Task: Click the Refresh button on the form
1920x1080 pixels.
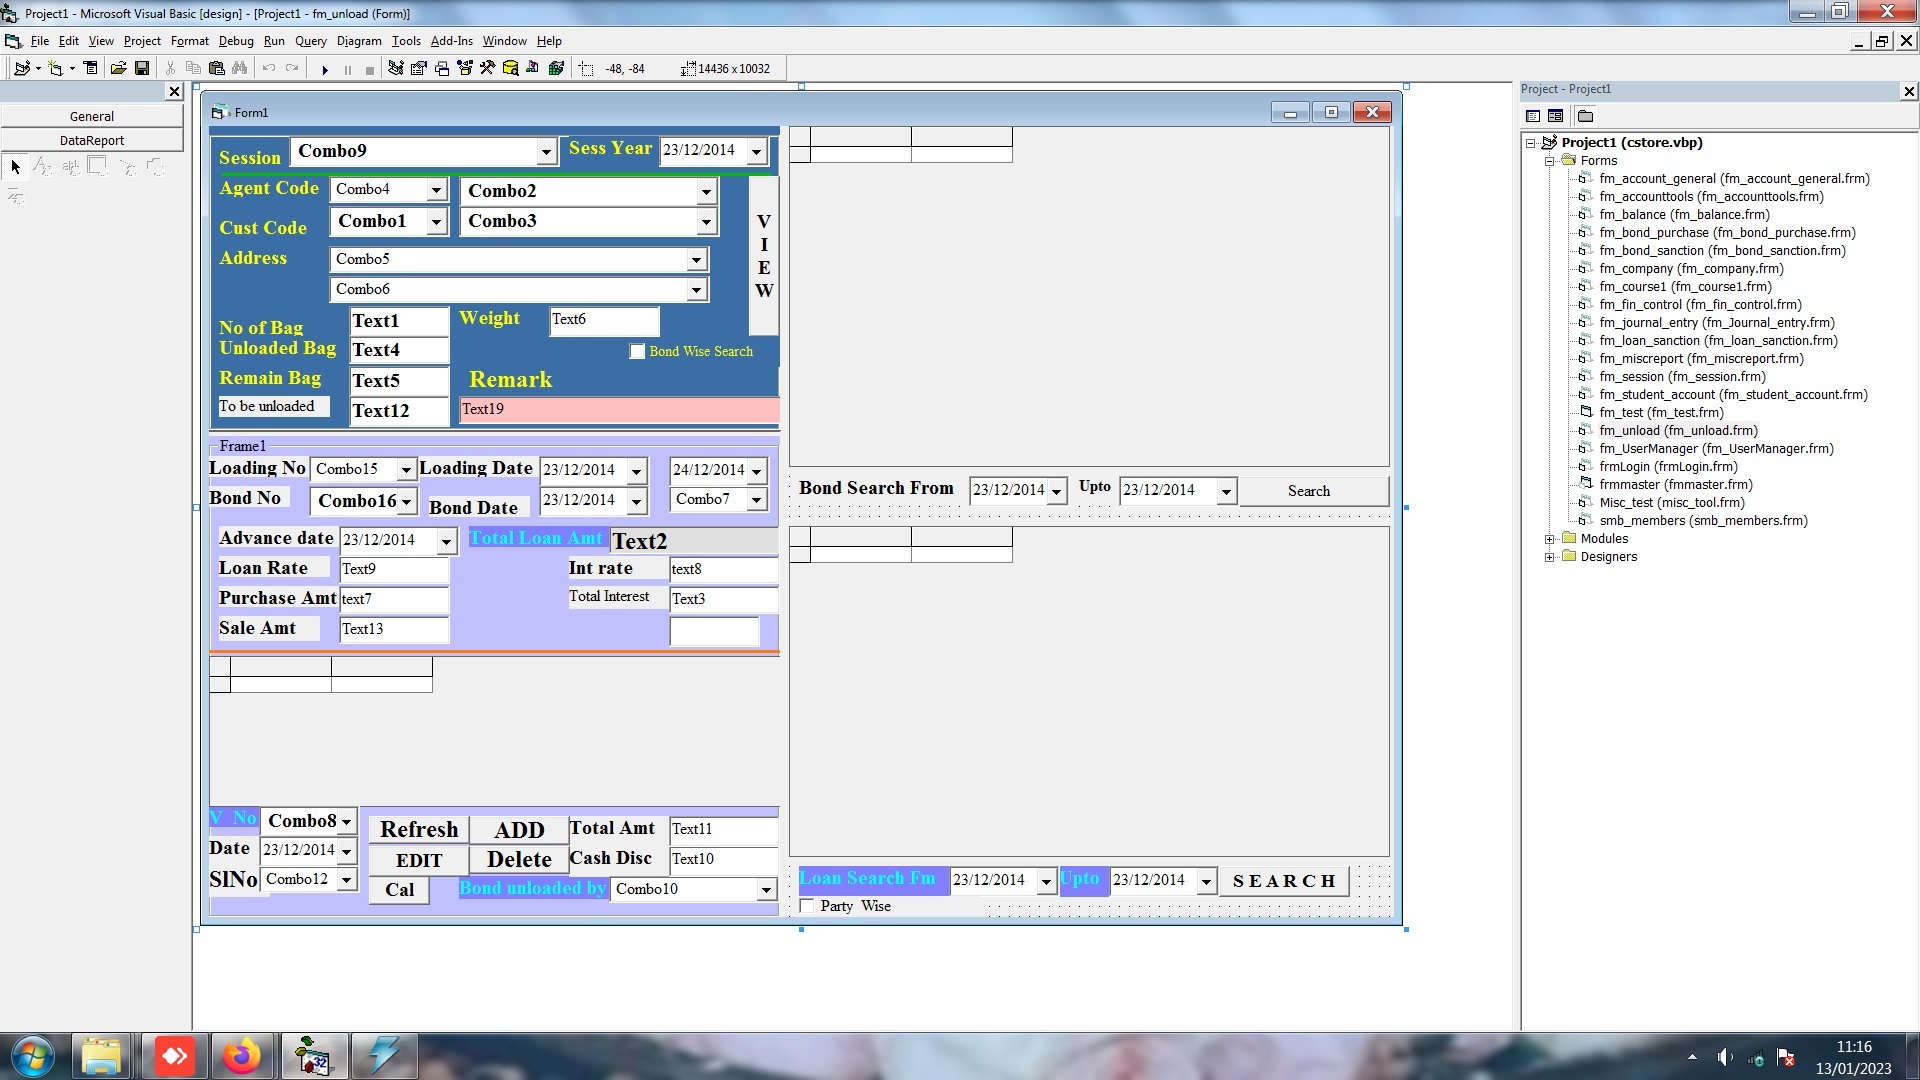Action: click(418, 830)
